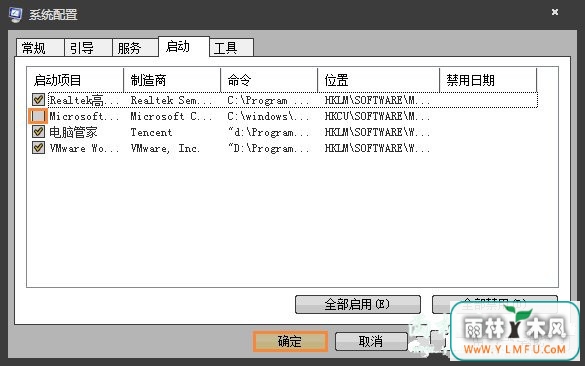Uncheck the Realtek startup item checkbox
Viewport: 585px width, 366px height.
tap(38, 100)
